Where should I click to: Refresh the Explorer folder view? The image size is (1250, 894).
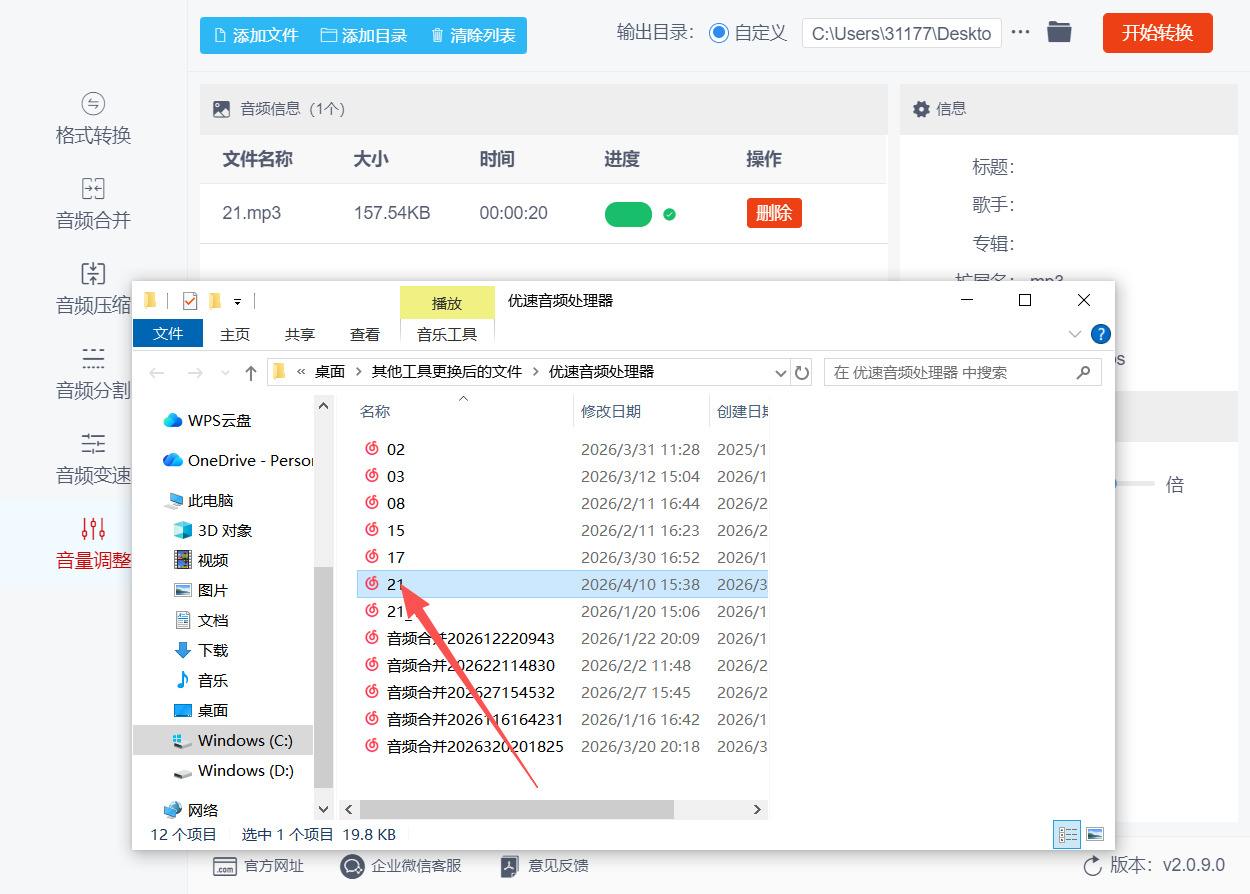pyautogui.click(x=802, y=373)
